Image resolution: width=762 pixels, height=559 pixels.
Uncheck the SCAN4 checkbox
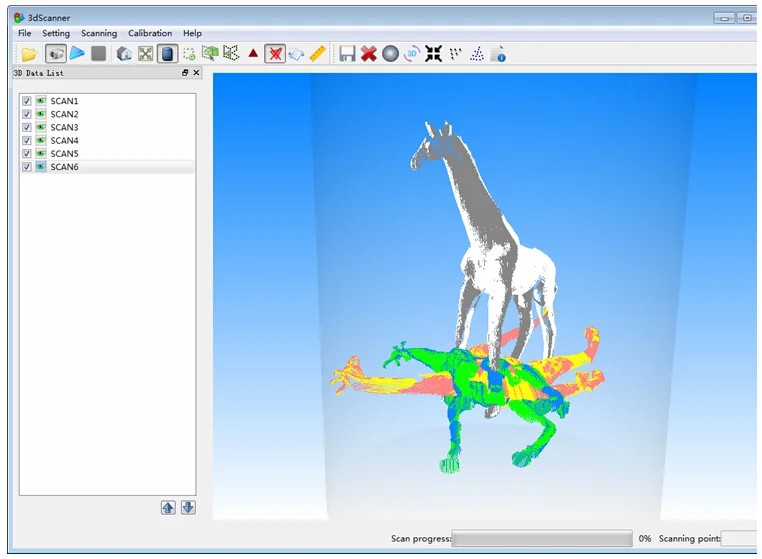point(27,140)
